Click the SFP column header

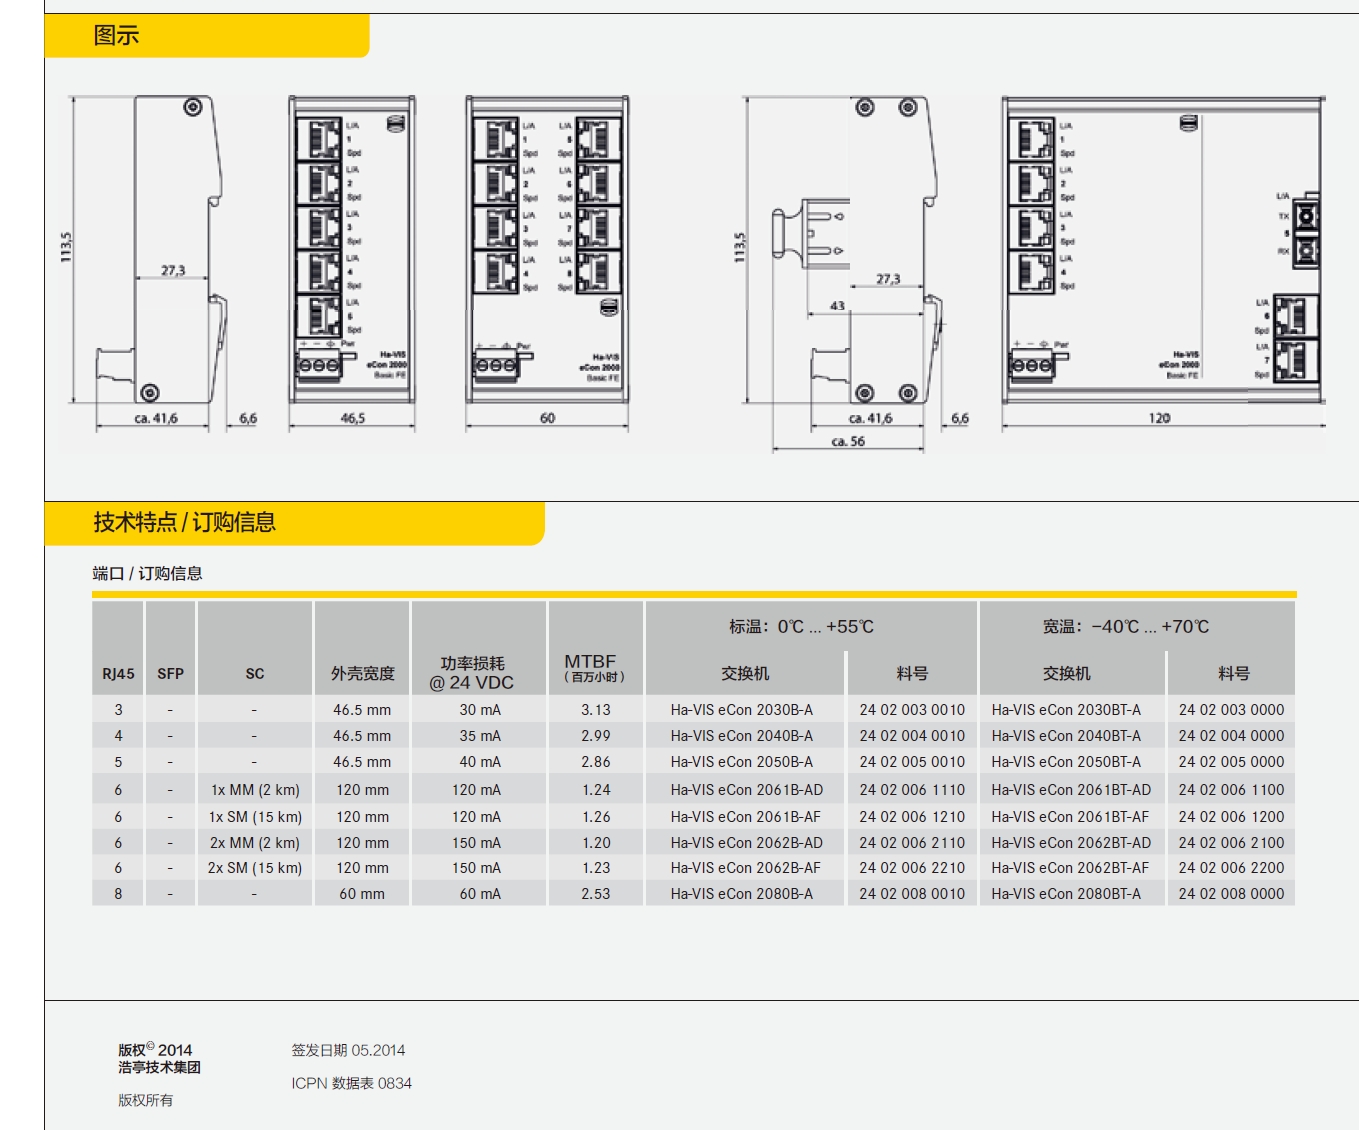click(x=170, y=674)
